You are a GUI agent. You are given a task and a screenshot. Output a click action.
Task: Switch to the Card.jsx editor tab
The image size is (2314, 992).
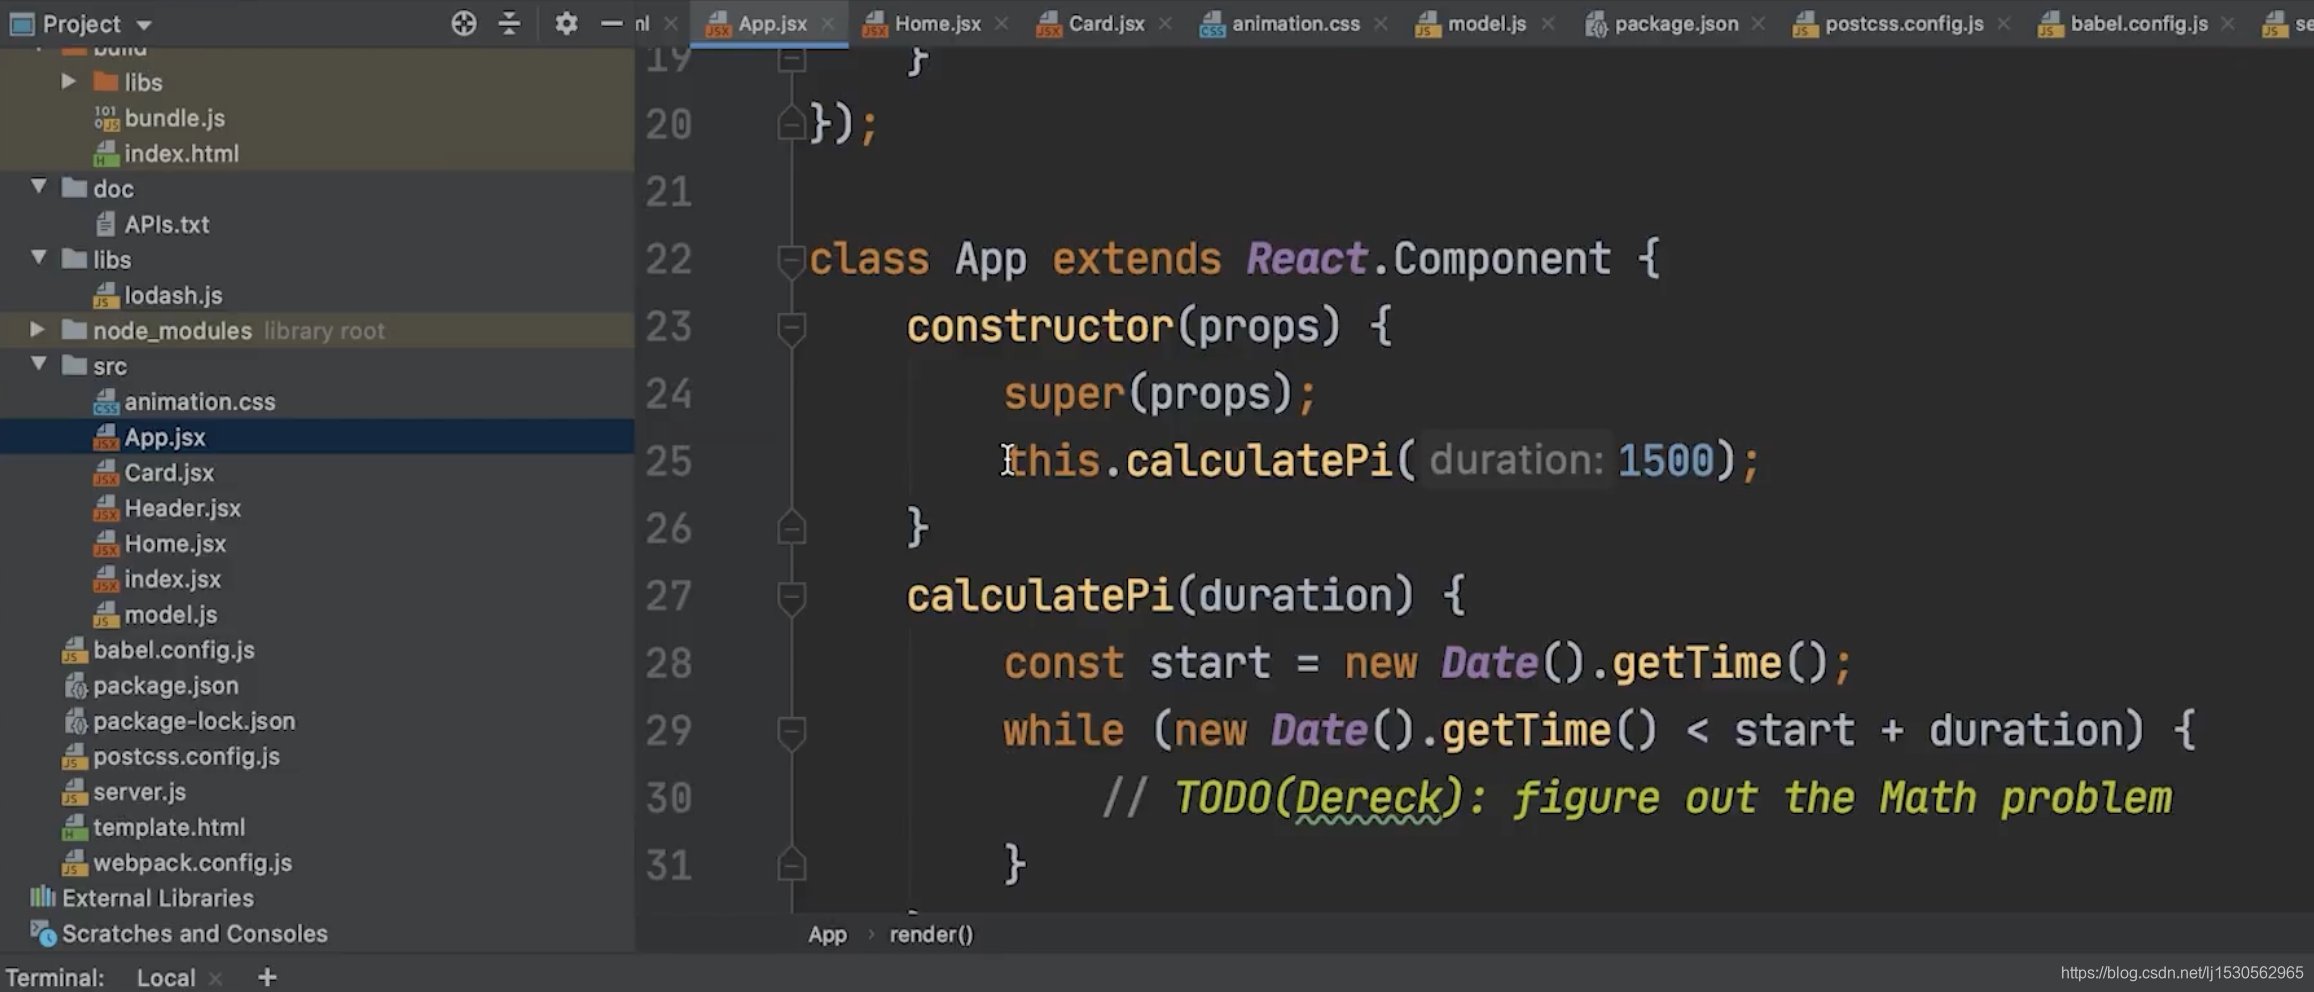pyautogui.click(x=1106, y=23)
